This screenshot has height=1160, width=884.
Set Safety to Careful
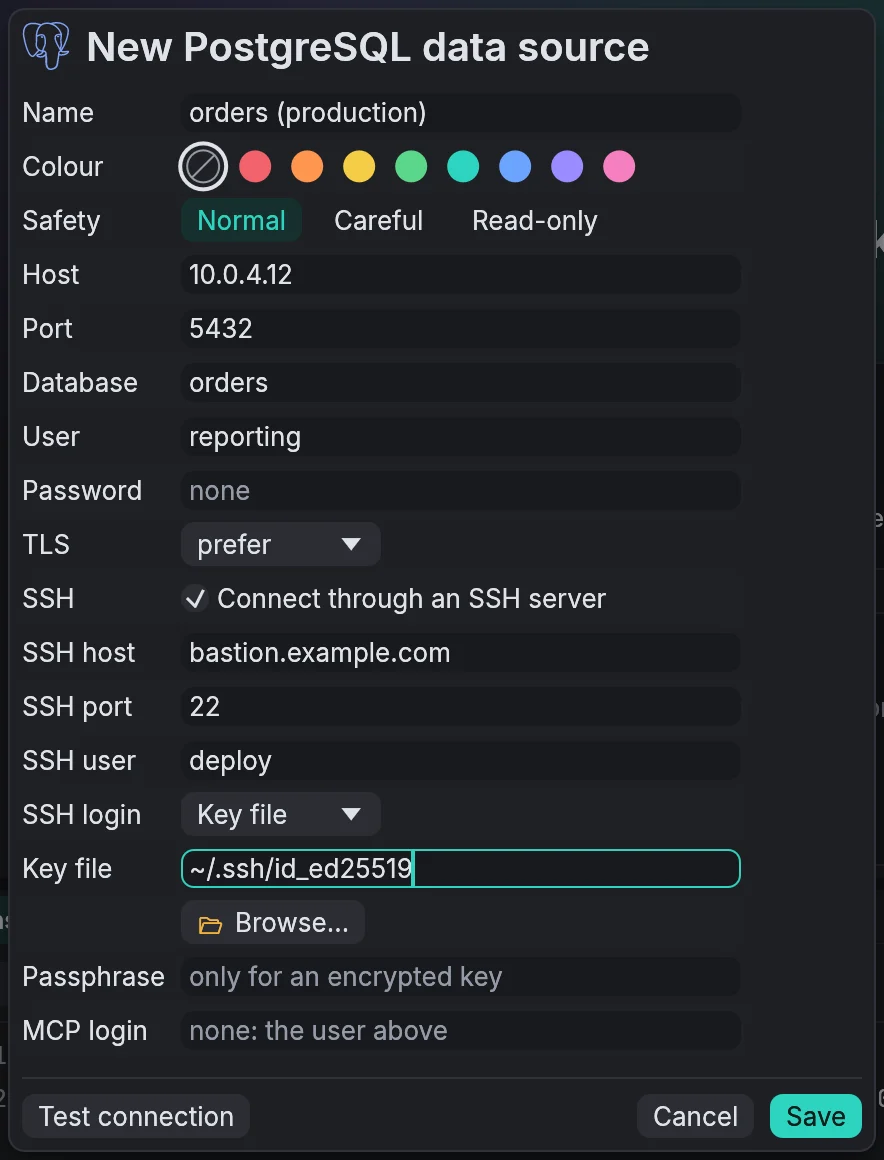tap(379, 220)
